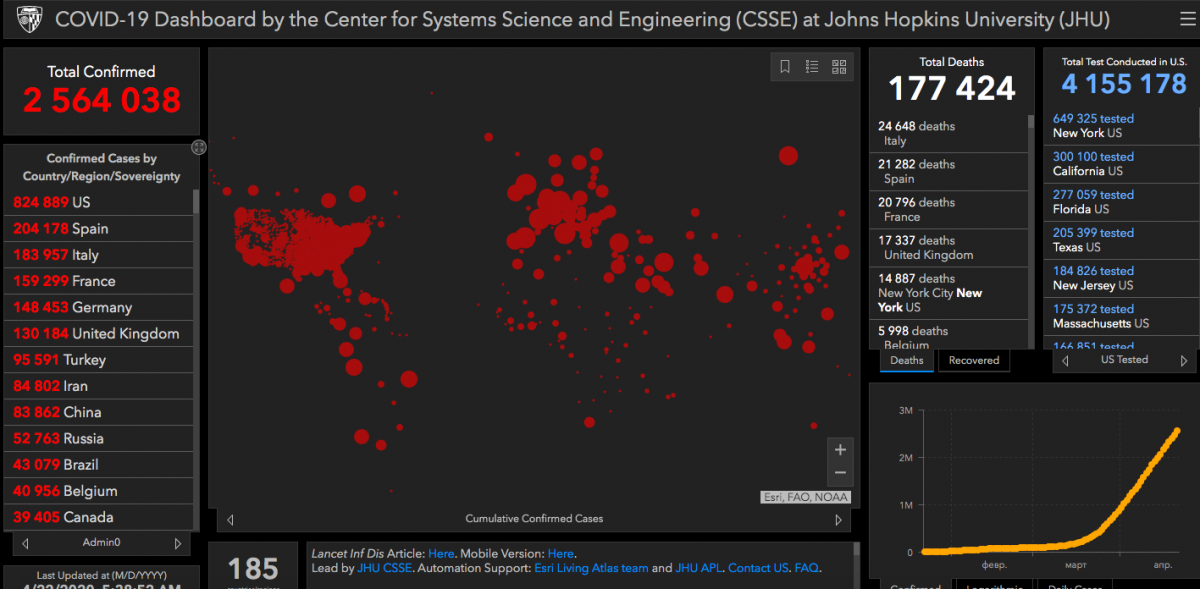
Task: Click the '20 796 deaths France' entry
Action: coord(949,210)
